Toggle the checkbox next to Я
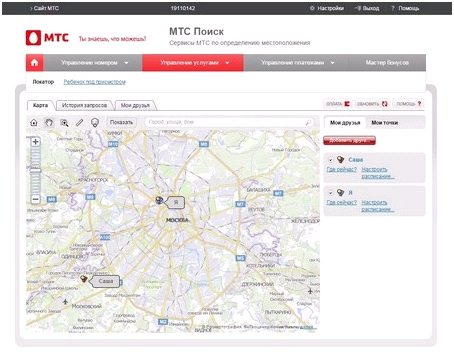The width and height of the screenshot is (454, 361). click(331, 193)
